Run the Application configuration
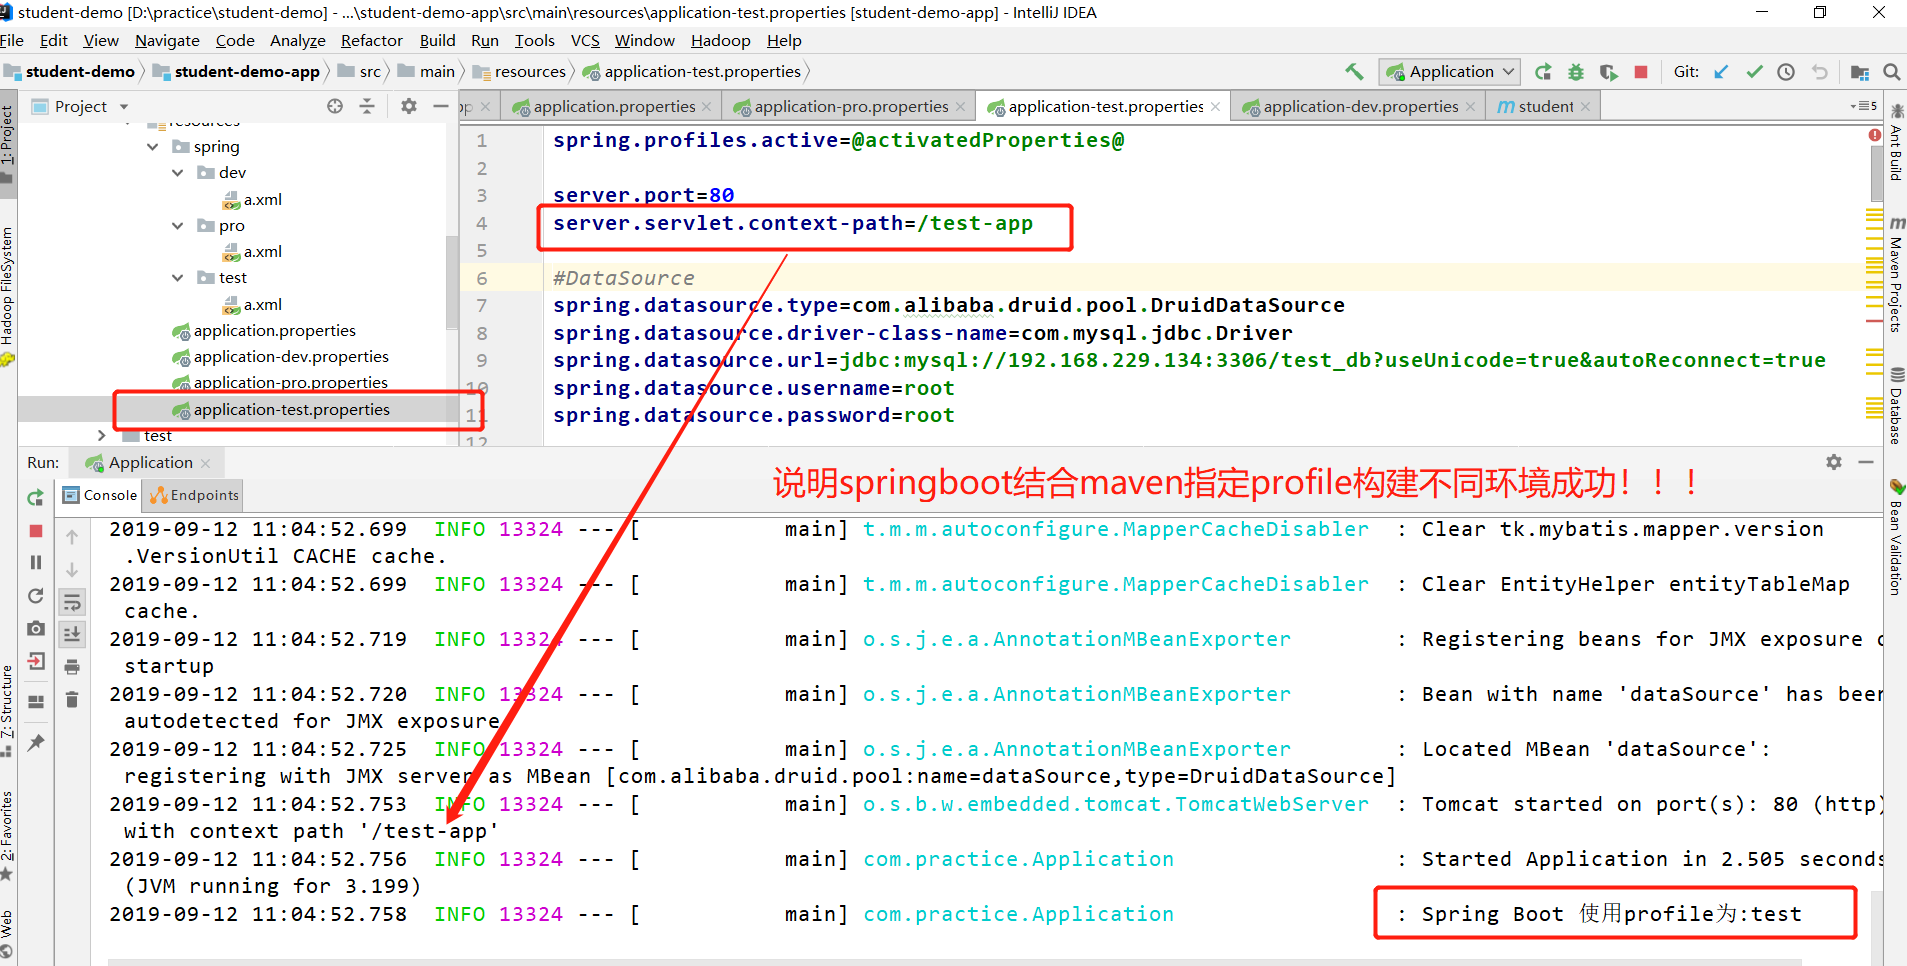The image size is (1907, 966). click(x=1543, y=72)
